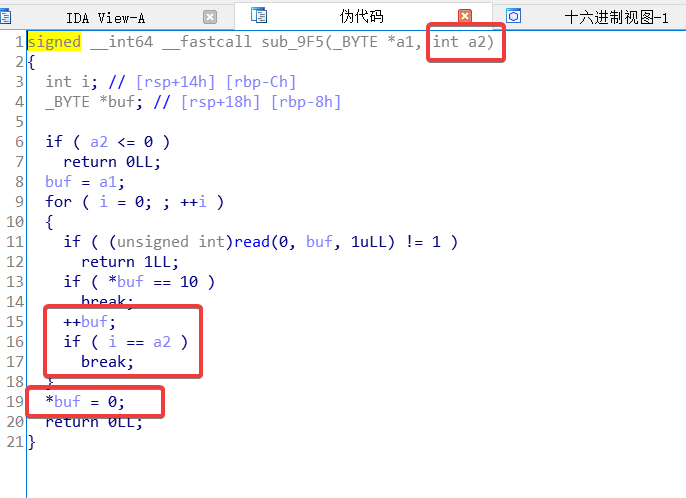Select the 伪代码 pseudocode tab
Viewport: 686px width, 498px height.
(x=361, y=17)
